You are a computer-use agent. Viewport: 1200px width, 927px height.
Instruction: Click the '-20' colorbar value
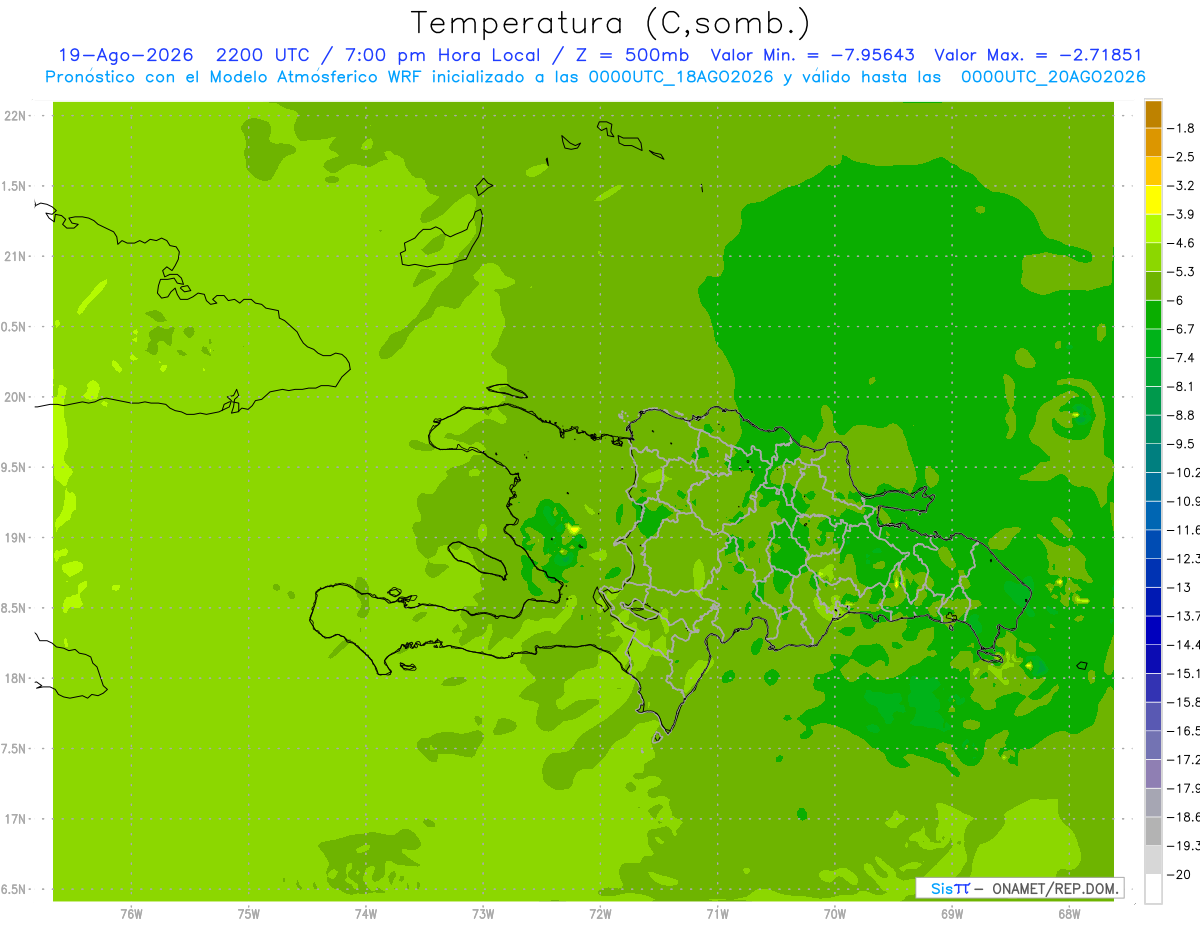1179,875
